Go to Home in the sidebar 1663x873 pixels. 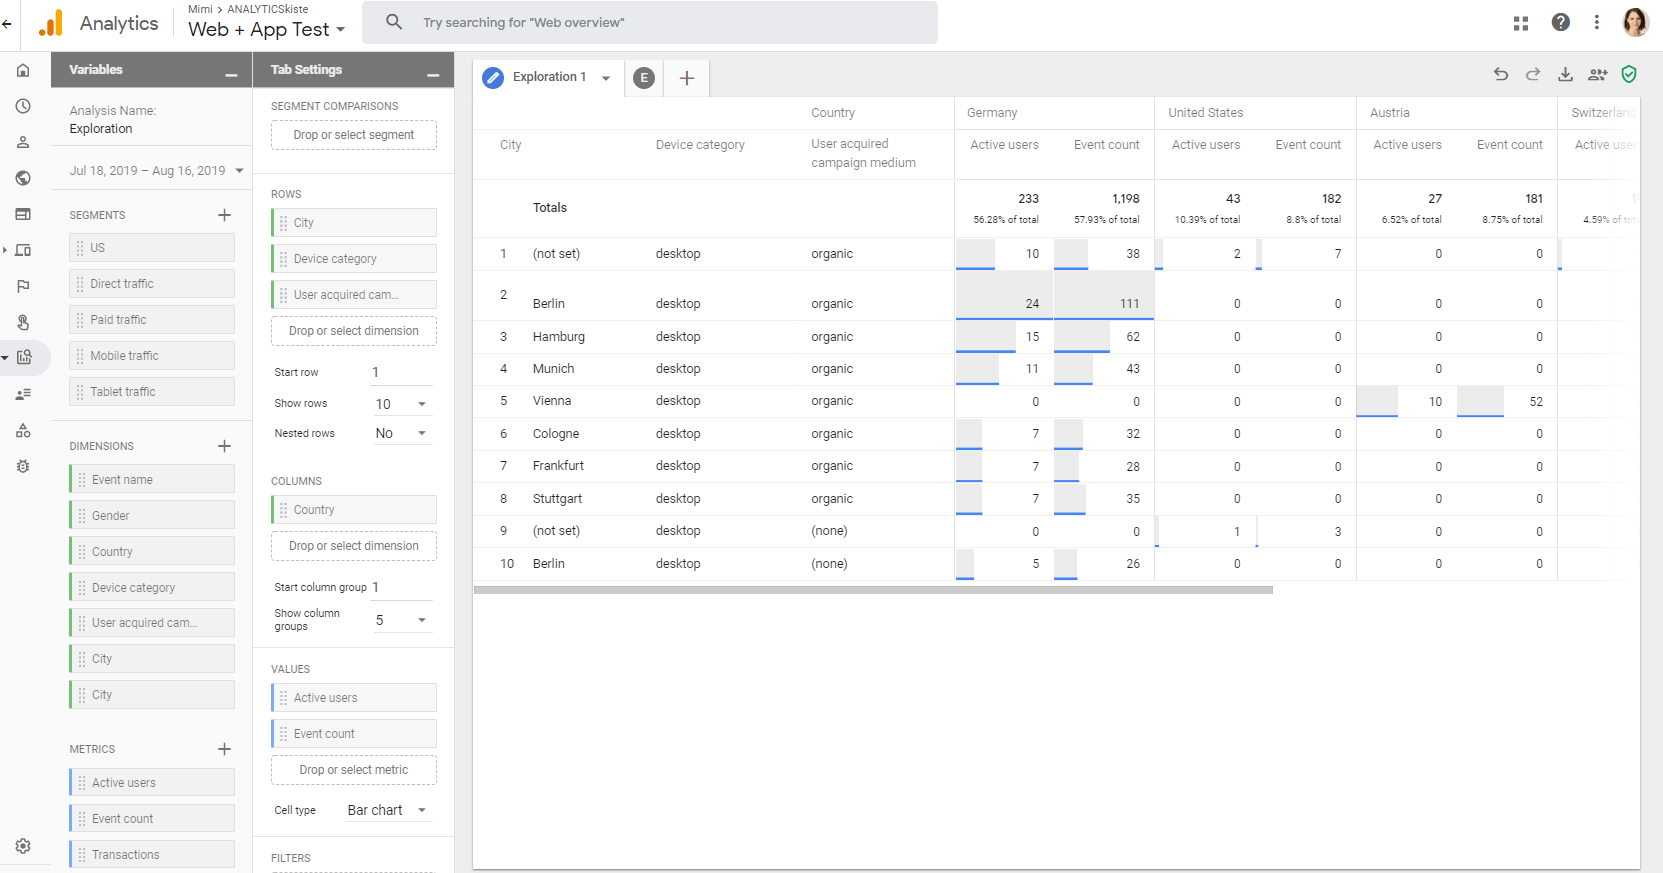(x=23, y=70)
